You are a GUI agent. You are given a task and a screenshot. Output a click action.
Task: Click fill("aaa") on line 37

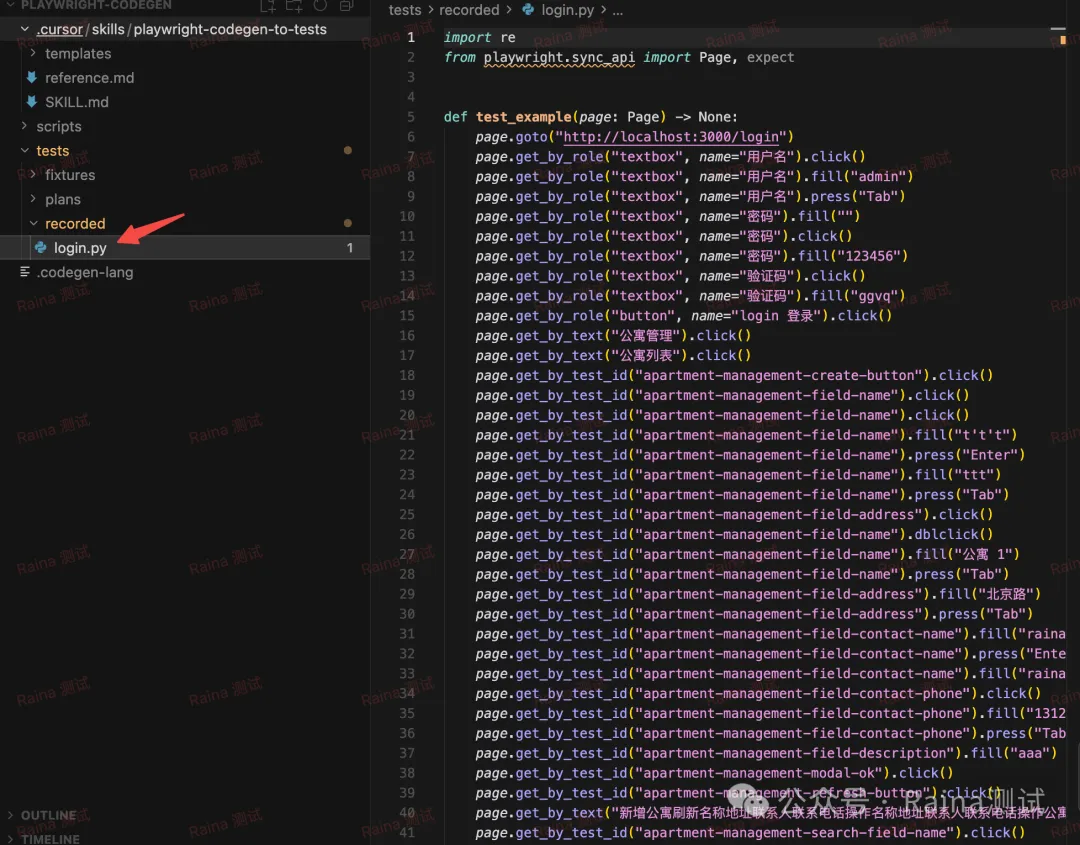click(x=1014, y=753)
